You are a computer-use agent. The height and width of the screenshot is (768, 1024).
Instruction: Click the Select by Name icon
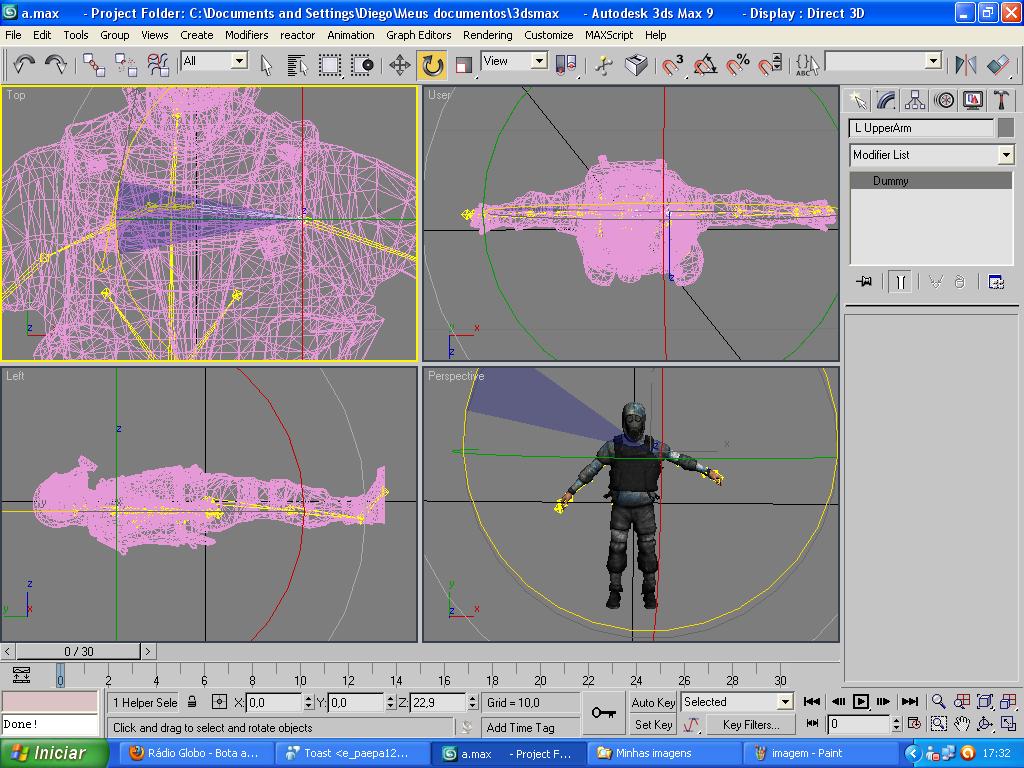tap(297, 65)
